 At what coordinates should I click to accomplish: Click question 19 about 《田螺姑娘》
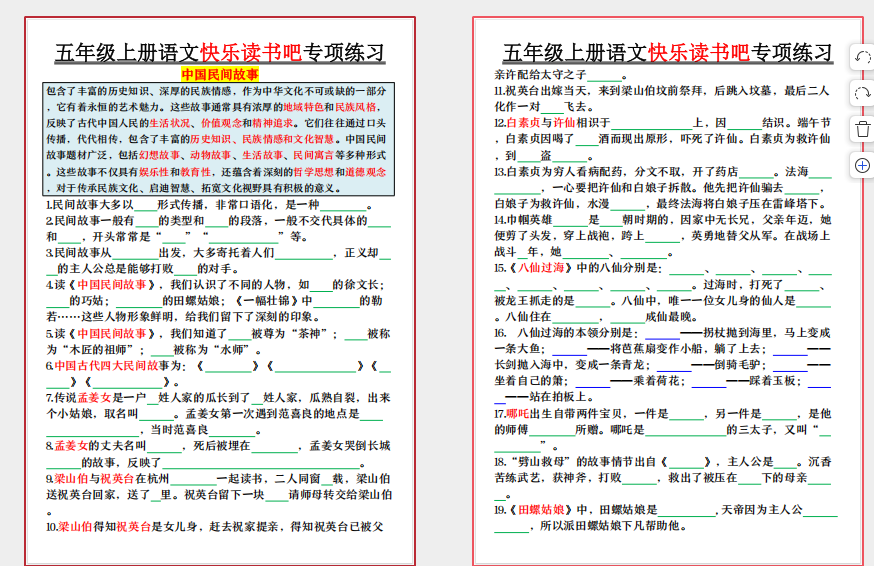pos(662,517)
